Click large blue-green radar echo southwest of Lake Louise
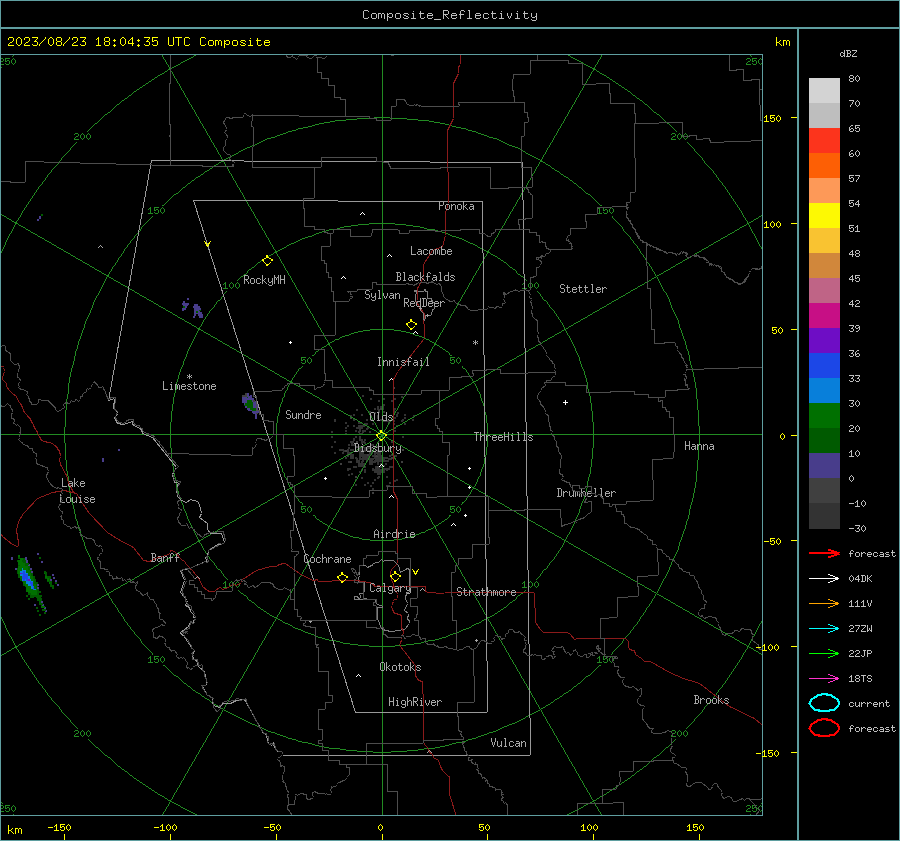Screen dimensions: 900x841 coord(30,584)
